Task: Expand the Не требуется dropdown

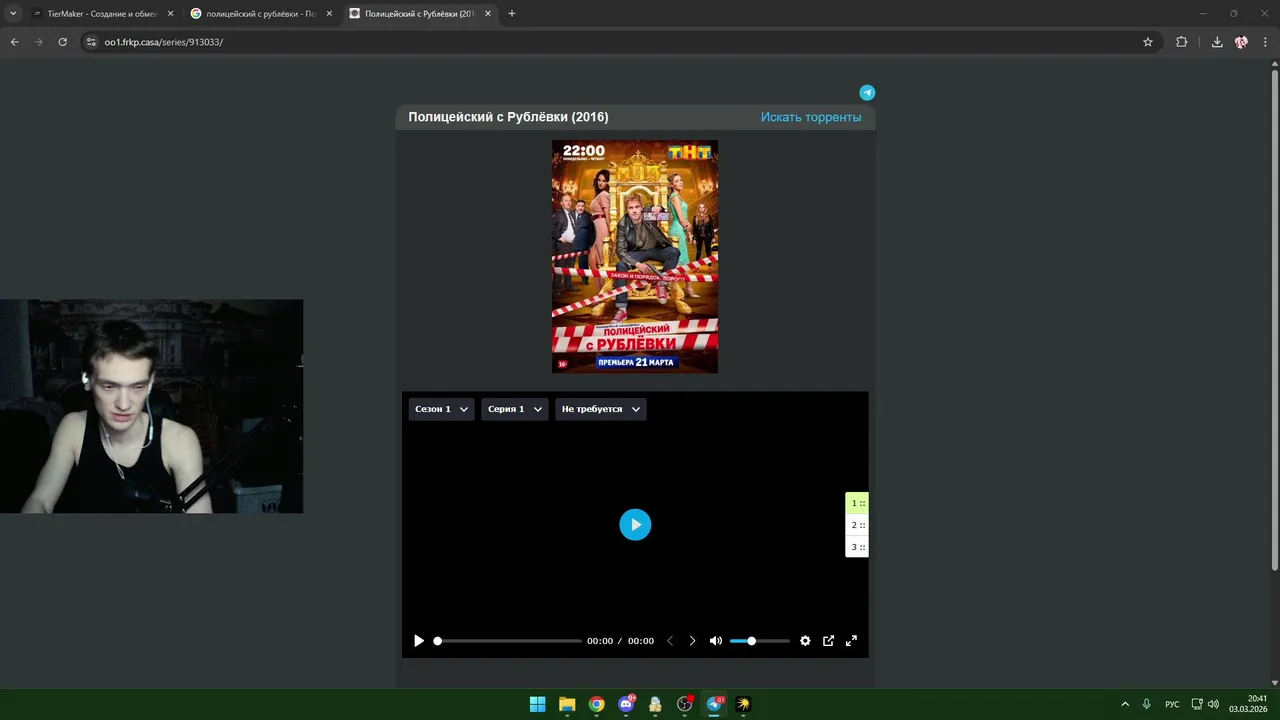Action: 601,409
